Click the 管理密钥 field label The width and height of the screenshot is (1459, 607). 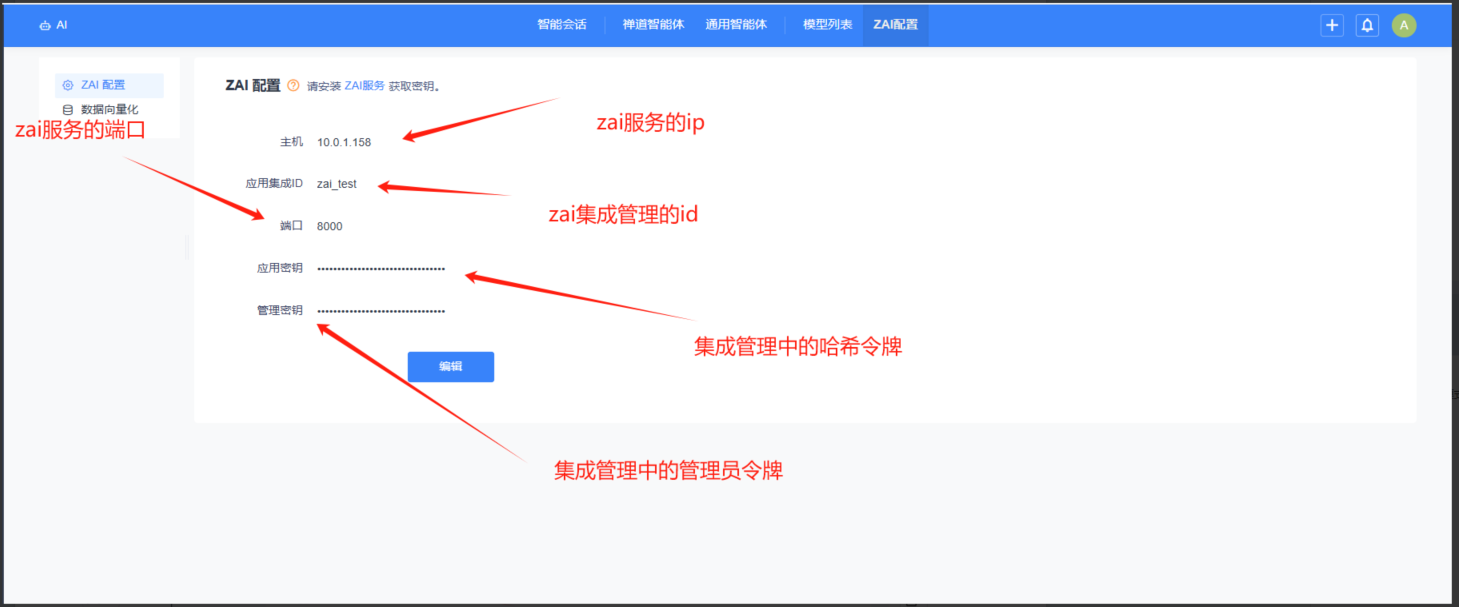point(280,311)
